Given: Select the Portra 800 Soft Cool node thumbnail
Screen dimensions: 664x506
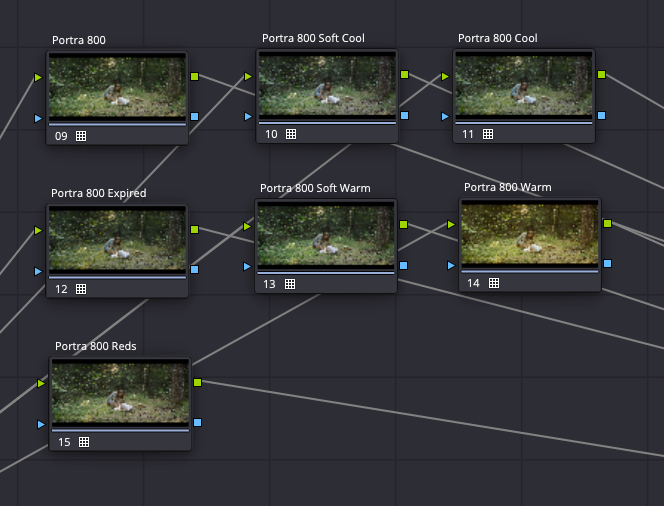Looking at the screenshot, I should tap(327, 86).
